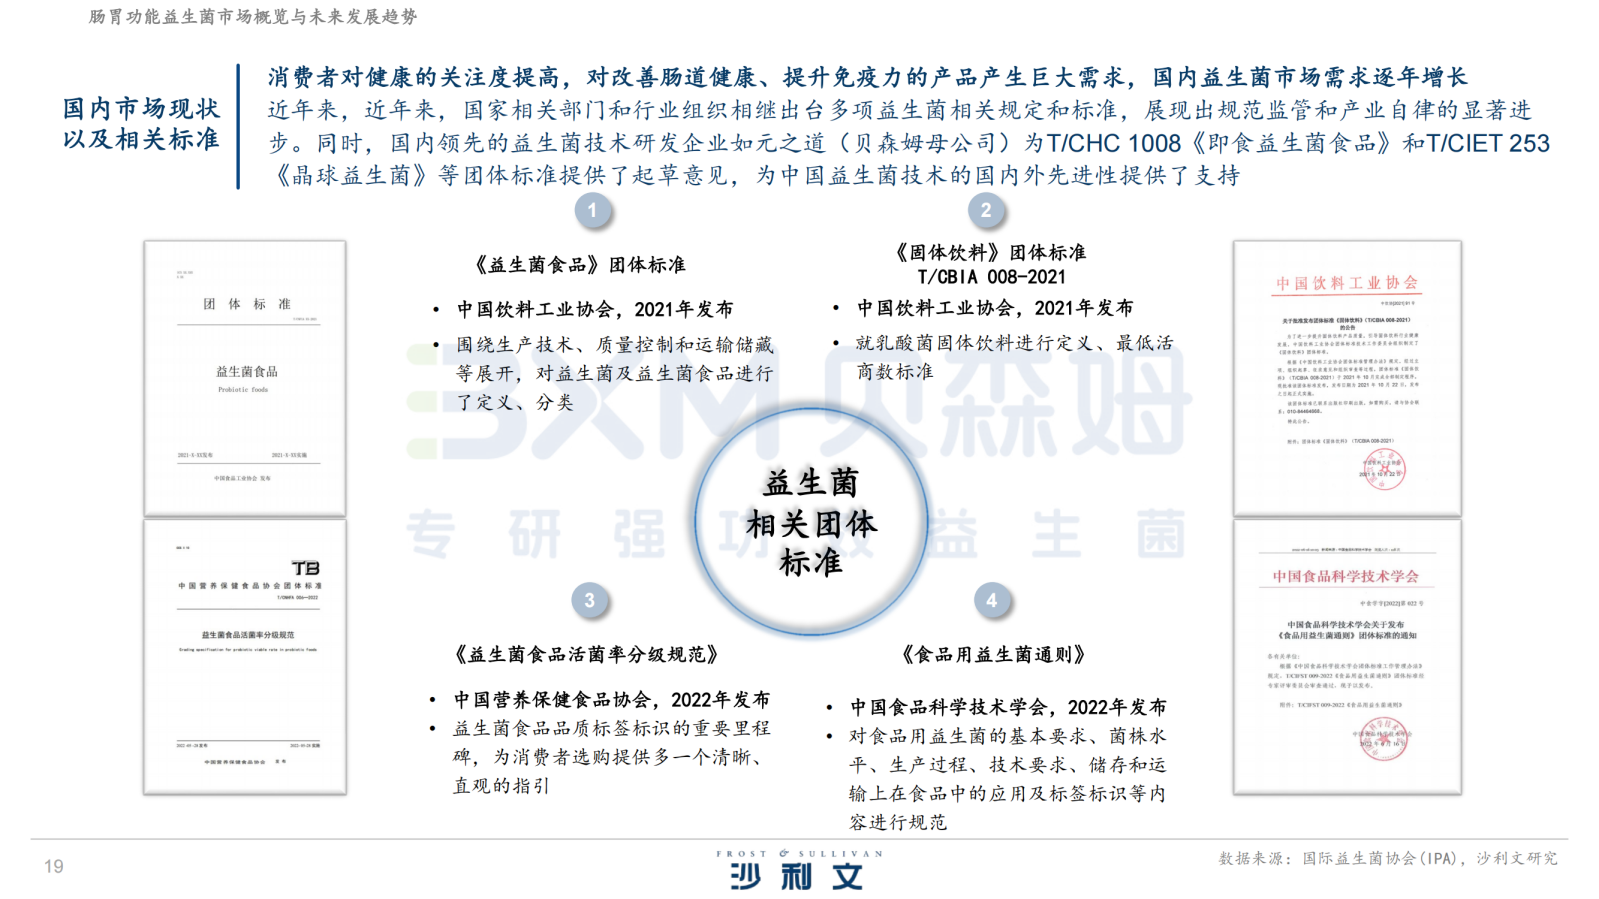This screenshot has height=899, width=1599.
Task: Click the Frost & Sullivan 沙利文 logo
Action: point(799,870)
